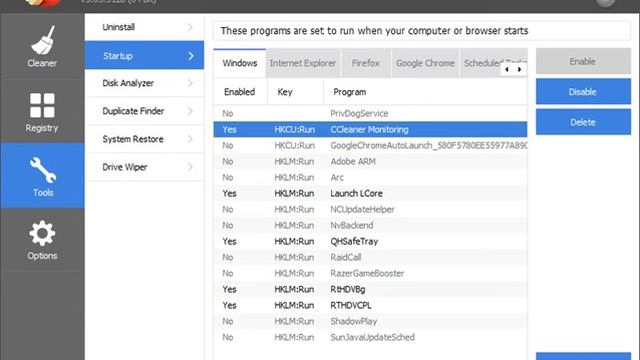Viewport: 640px width, 360px height.
Task: Click the Drive Wiper chevron arrow
Action: point(190,167)
